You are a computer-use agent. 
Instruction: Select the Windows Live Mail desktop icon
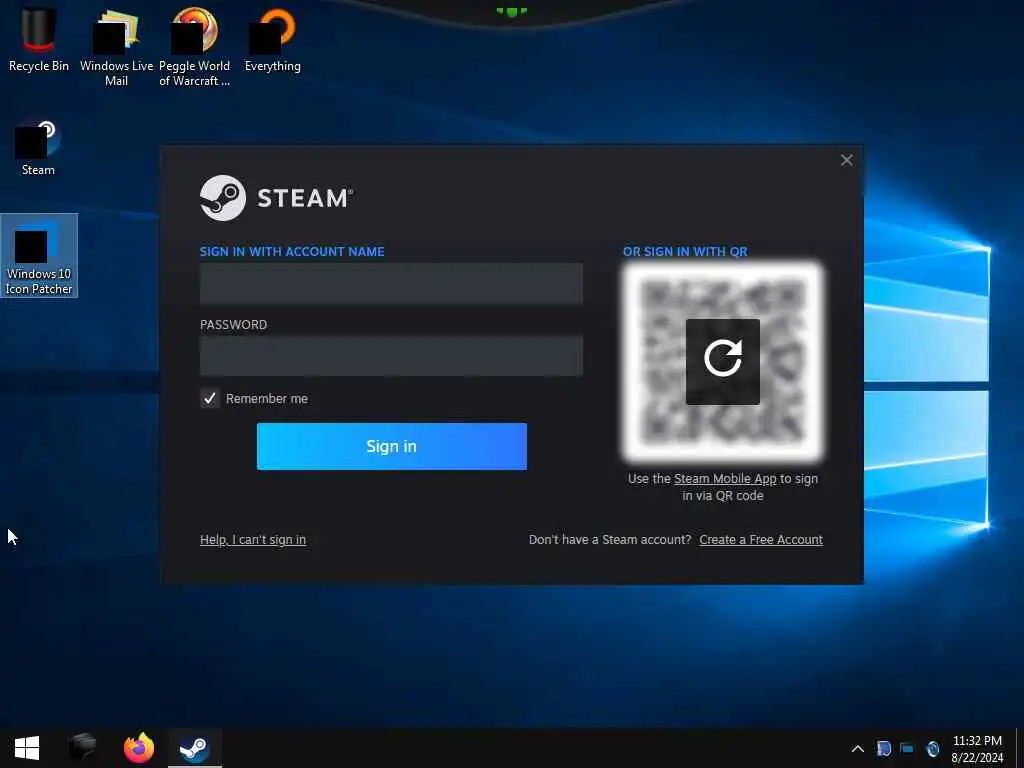(116, 46)
